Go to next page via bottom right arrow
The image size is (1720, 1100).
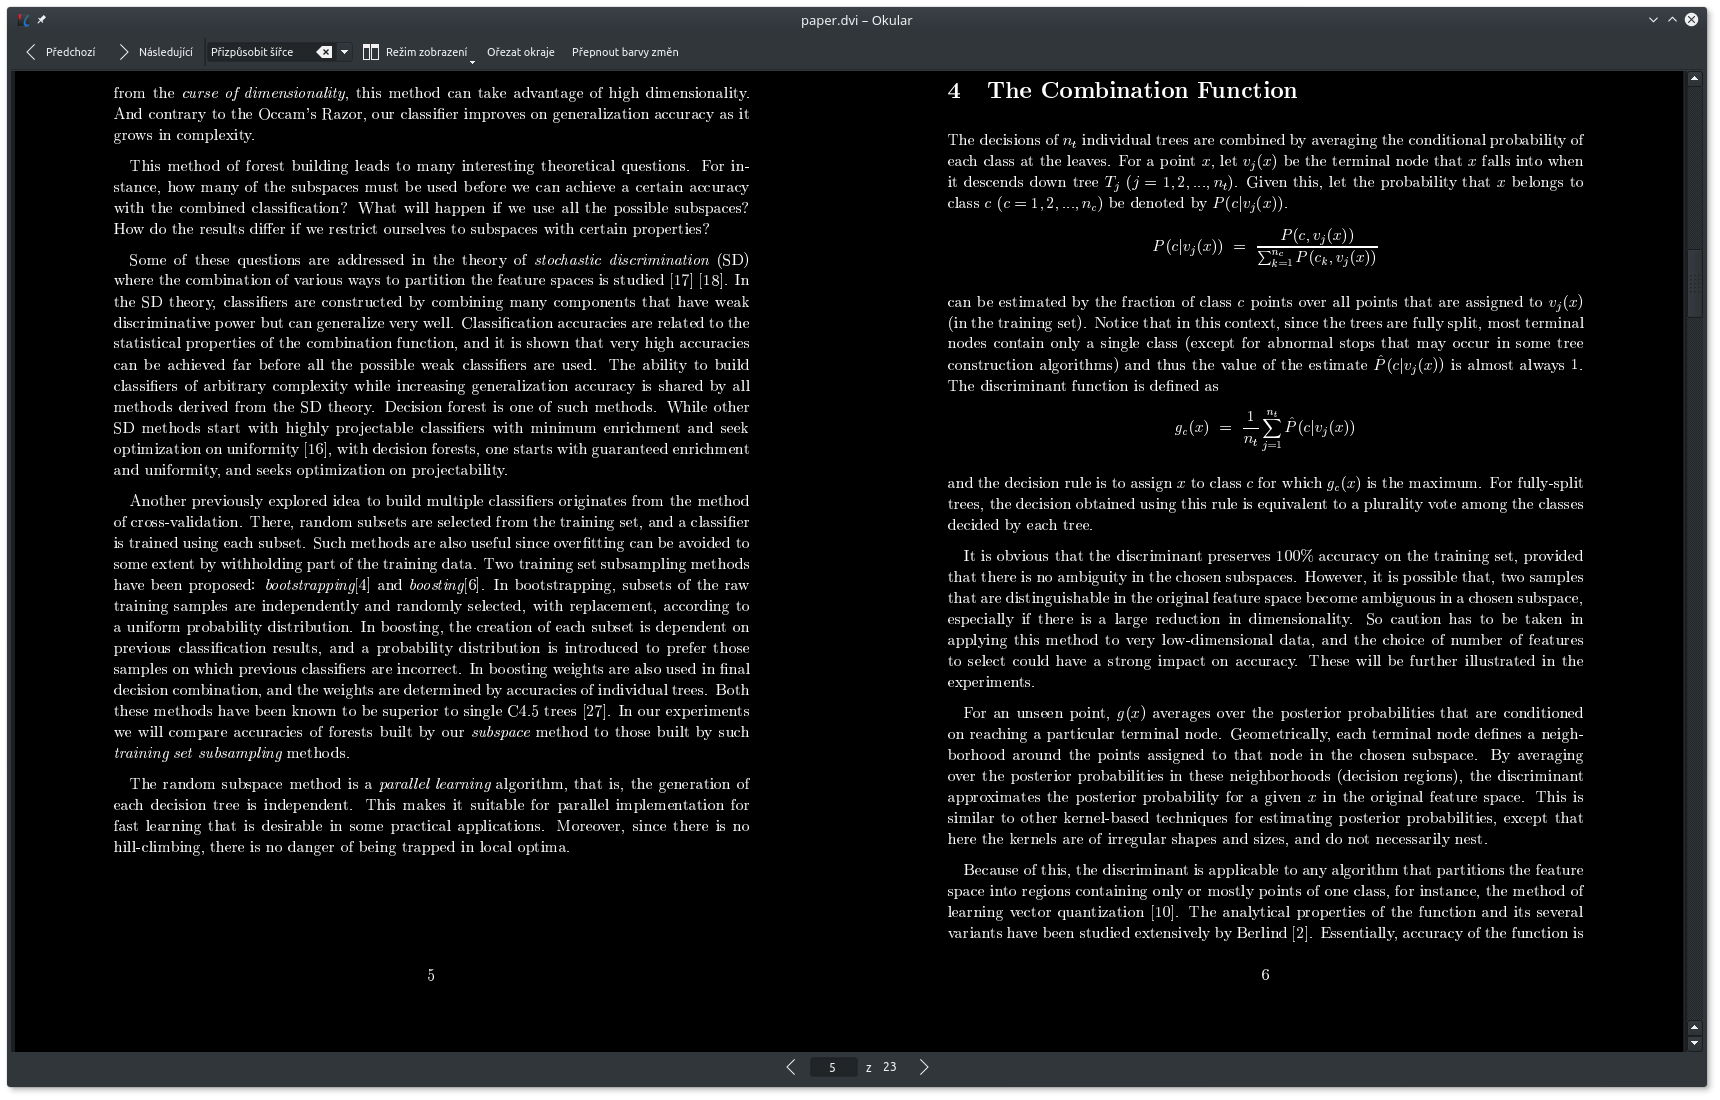click(x=924, y=1067)
